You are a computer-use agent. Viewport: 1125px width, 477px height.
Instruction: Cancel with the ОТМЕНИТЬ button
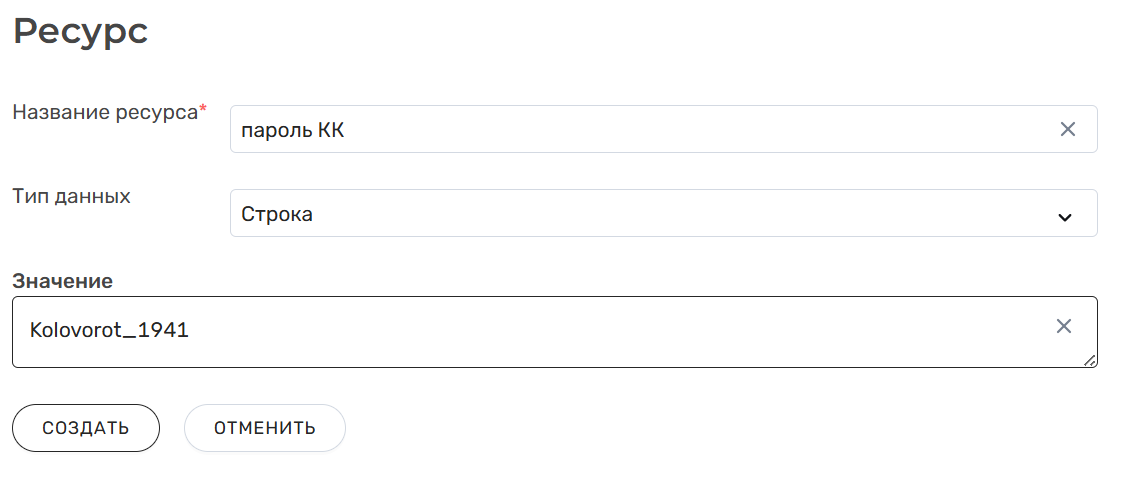[265, 428]
